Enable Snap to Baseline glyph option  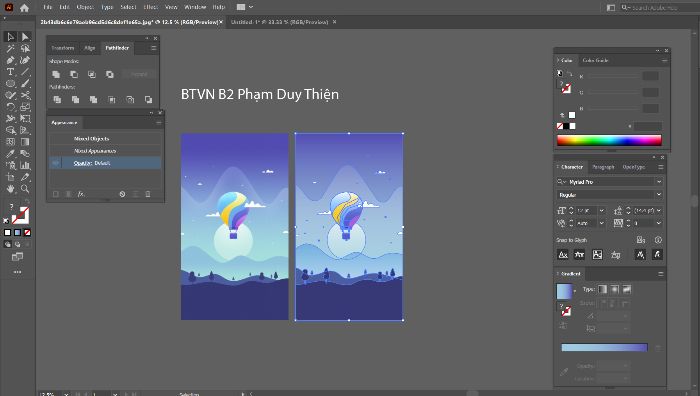point(563,254)
